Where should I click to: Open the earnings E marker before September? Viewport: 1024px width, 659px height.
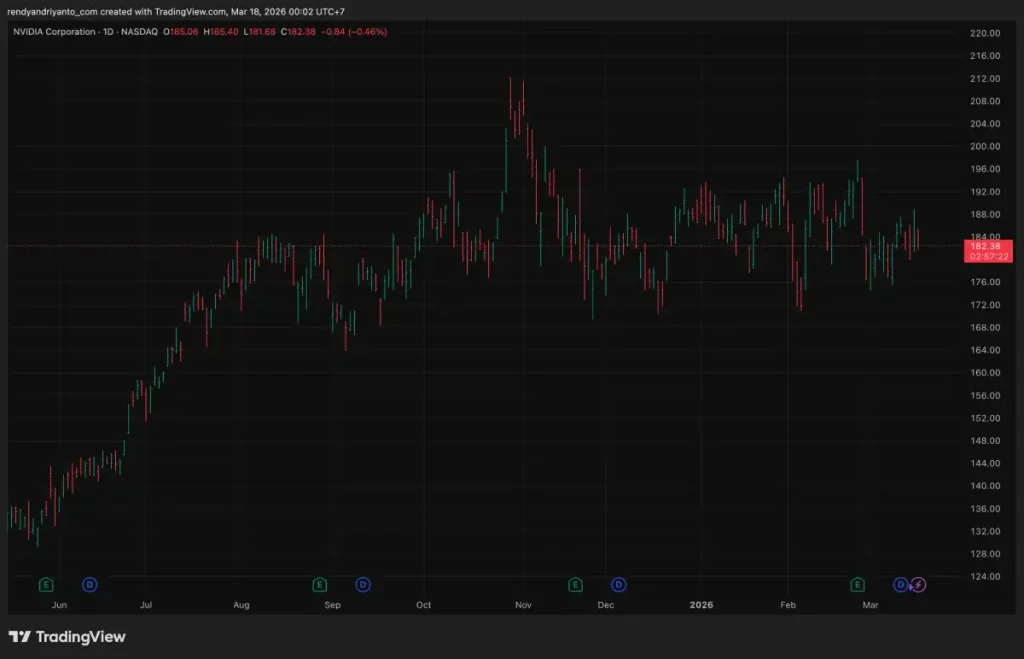point(319,584)
